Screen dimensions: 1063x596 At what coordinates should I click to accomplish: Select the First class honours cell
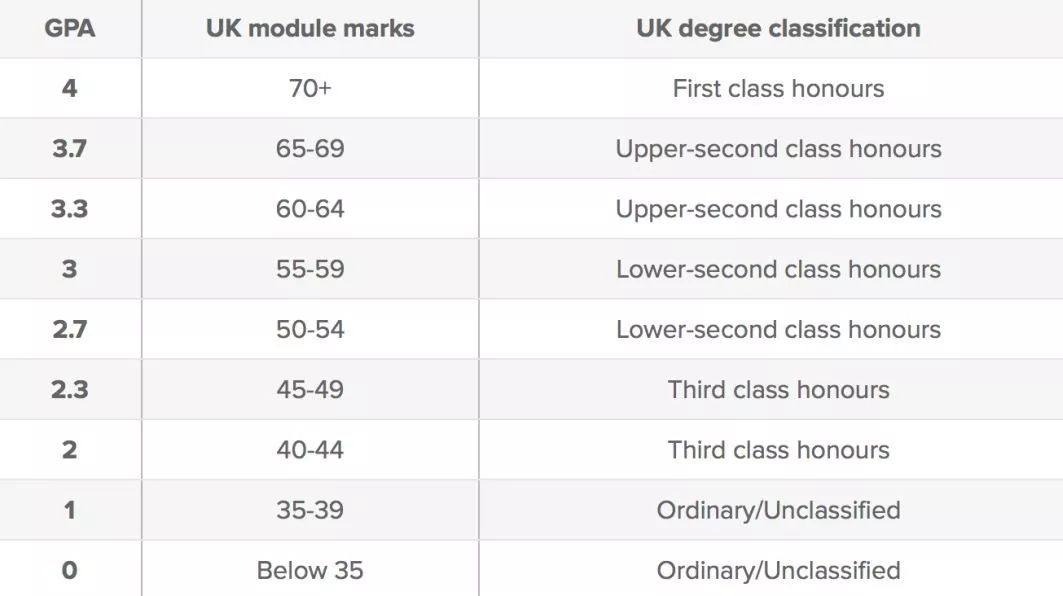point(778,88)
